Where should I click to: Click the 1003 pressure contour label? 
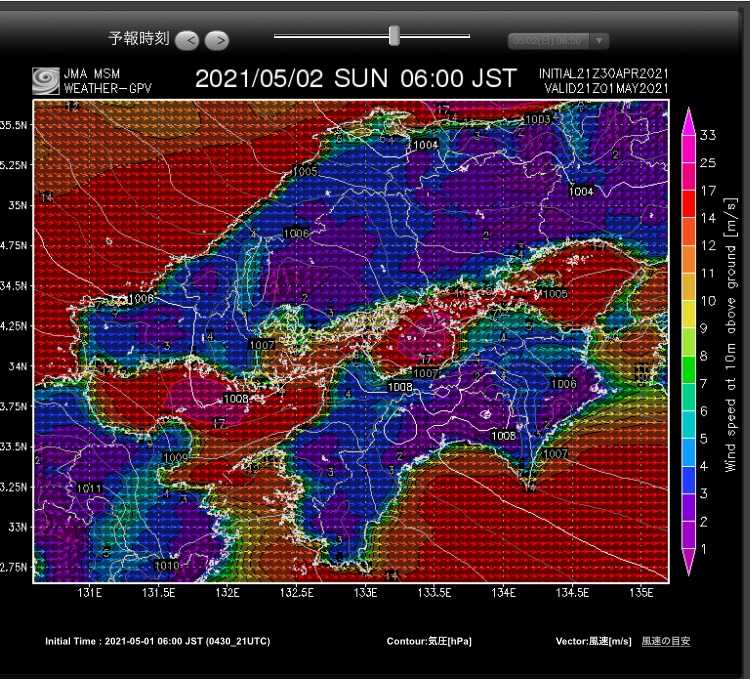click(x=537, y=119)
